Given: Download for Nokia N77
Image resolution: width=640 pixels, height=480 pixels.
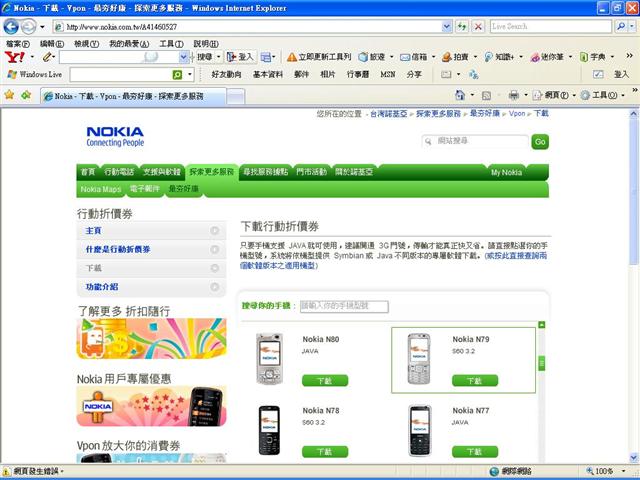Looking at the screenshot, I should point(475,451).
